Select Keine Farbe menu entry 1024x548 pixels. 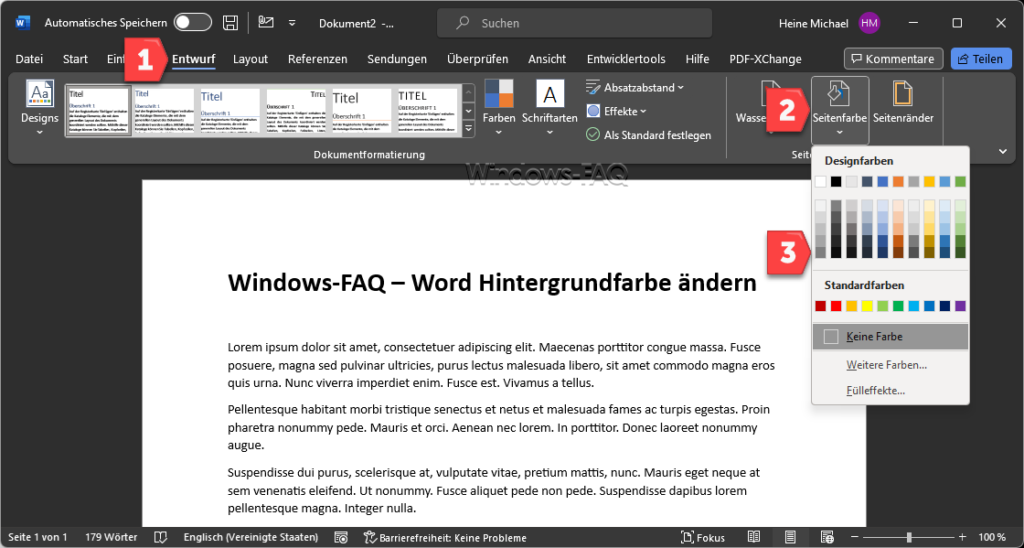pyautogui.click(x=891, y=337)
